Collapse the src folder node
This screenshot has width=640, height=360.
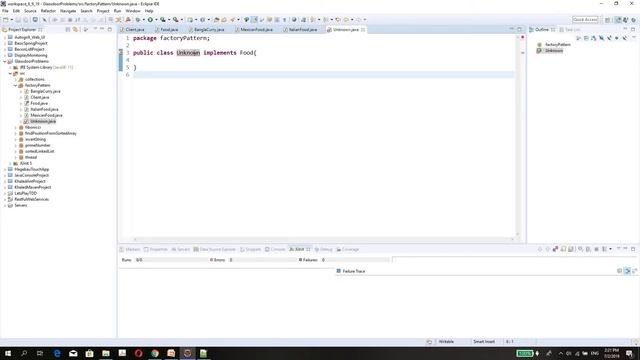[x=10, y=73]
